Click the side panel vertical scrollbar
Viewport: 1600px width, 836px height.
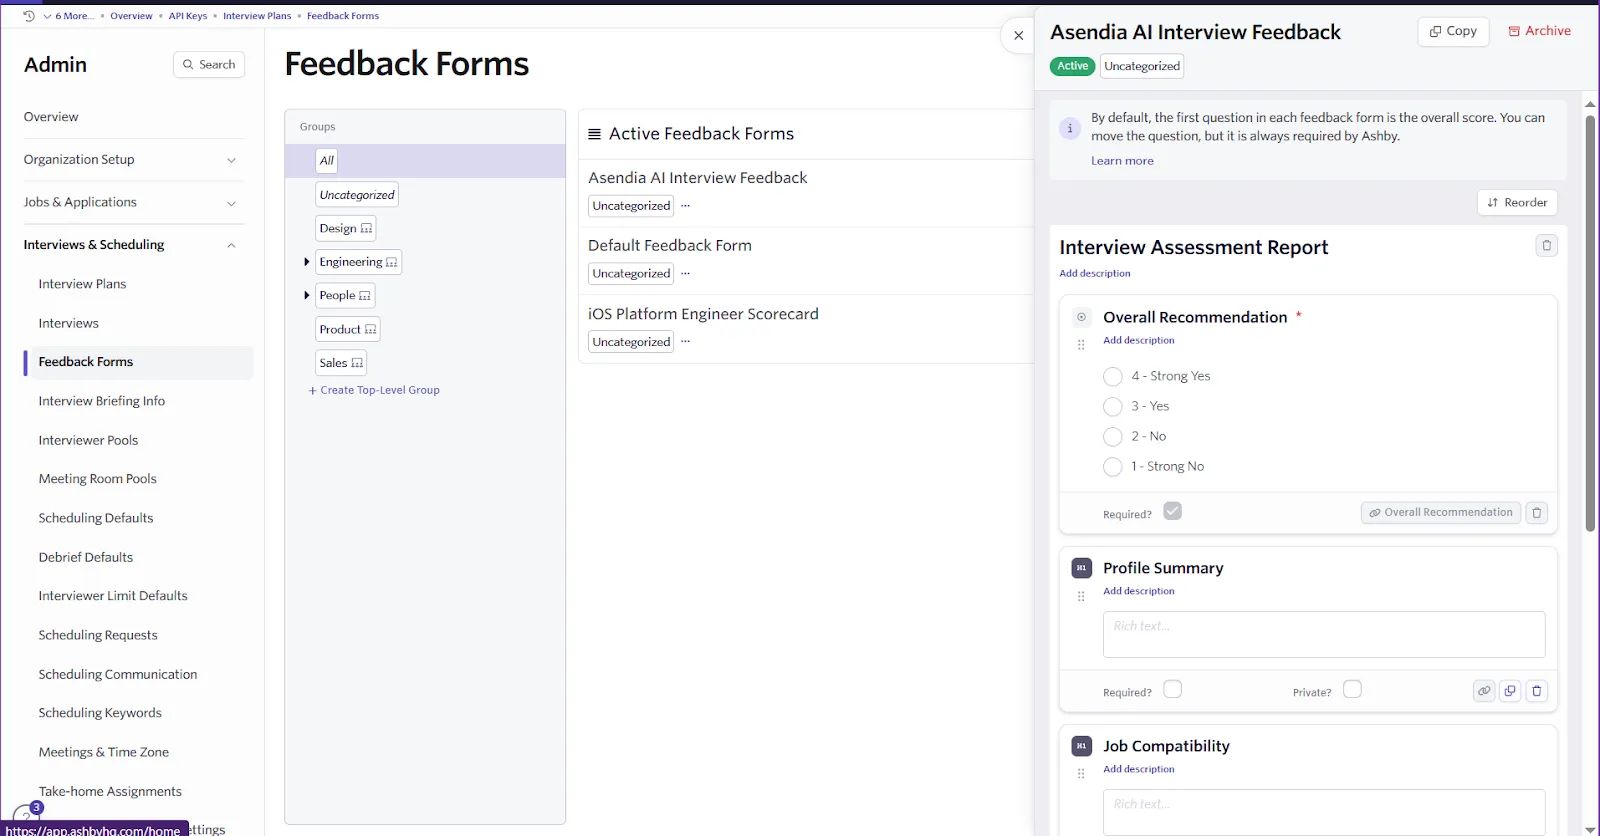click(1590, 323)
